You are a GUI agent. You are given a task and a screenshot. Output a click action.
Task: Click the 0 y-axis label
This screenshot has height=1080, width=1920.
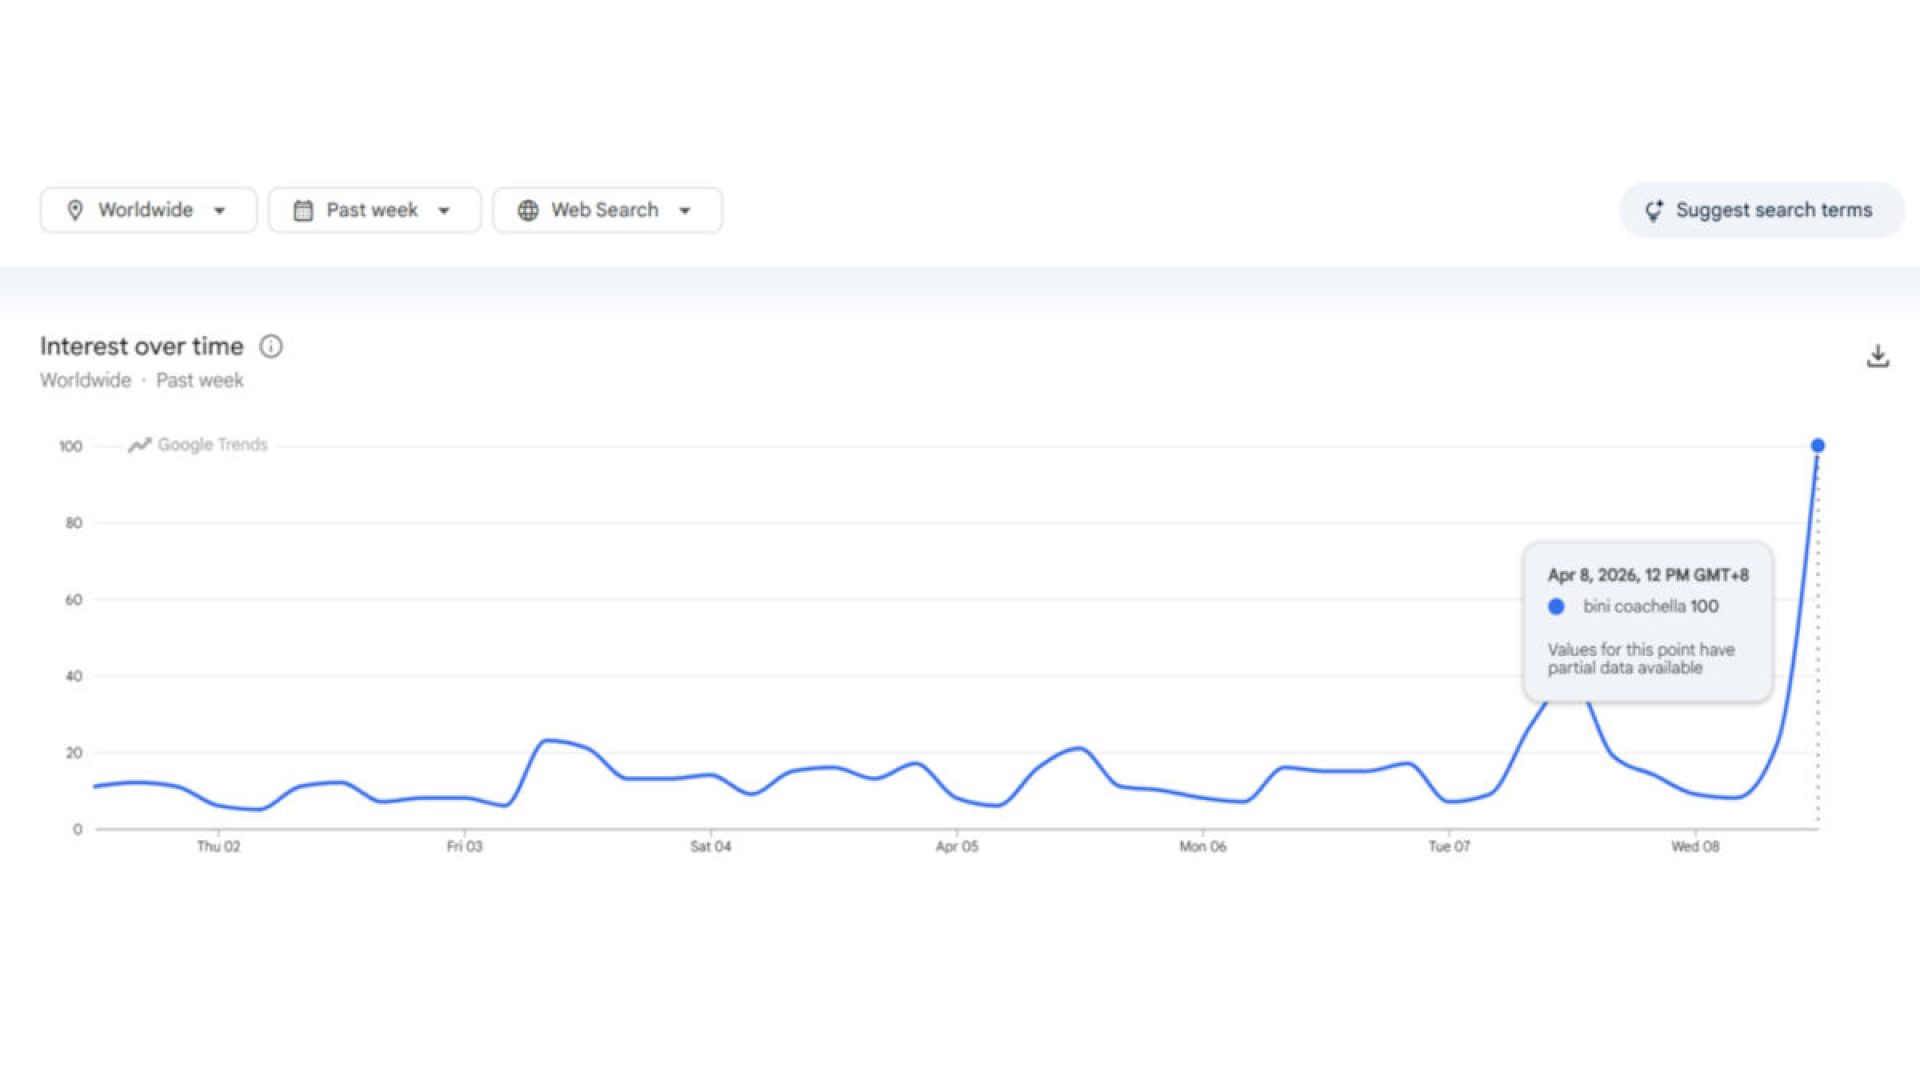pyautogui.click(x=77, y=829)
